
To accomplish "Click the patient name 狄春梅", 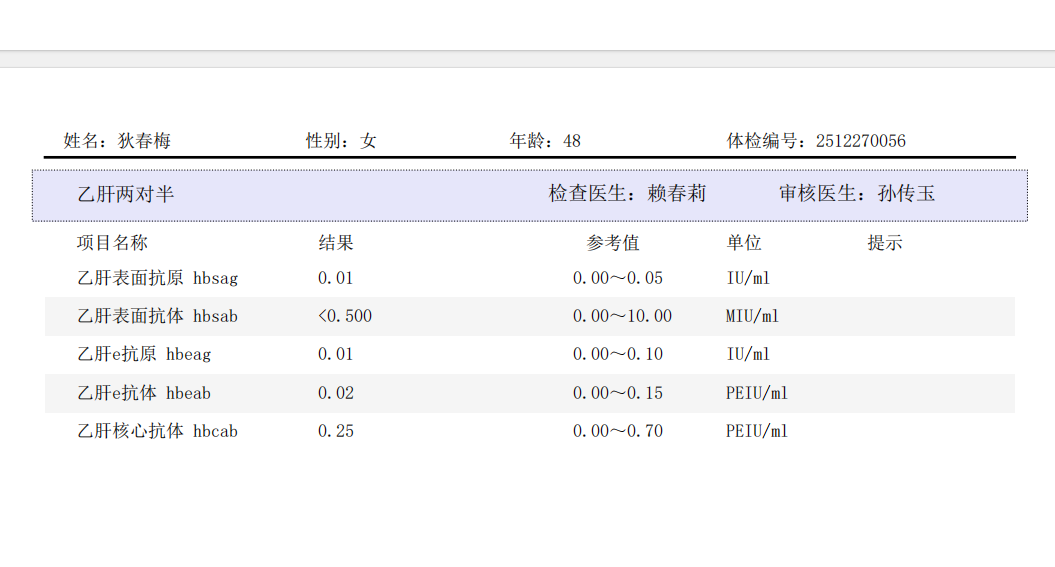I will pyautogui.click(x=144, y=141).
